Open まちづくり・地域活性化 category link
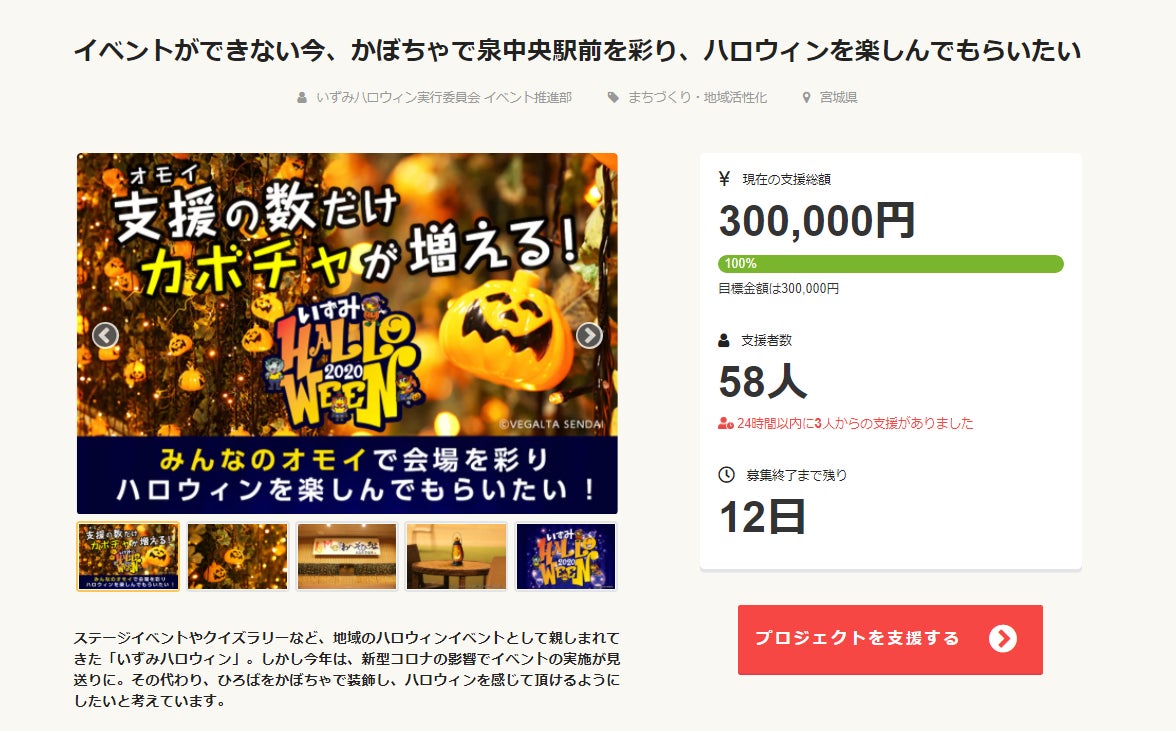 [698, 97]
